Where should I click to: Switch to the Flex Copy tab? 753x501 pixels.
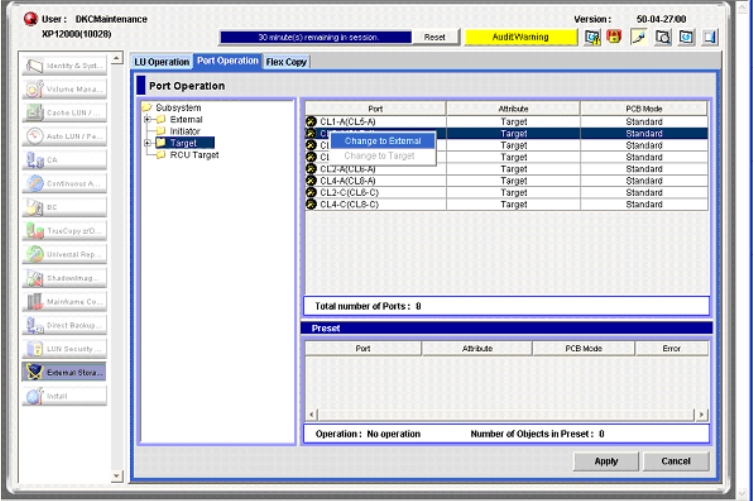coord(286,62)
